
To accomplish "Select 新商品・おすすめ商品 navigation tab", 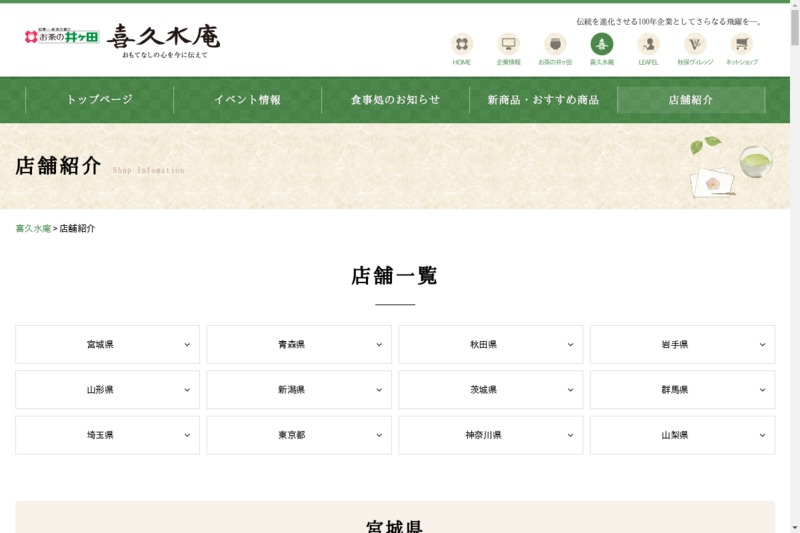I will point(543,100).
